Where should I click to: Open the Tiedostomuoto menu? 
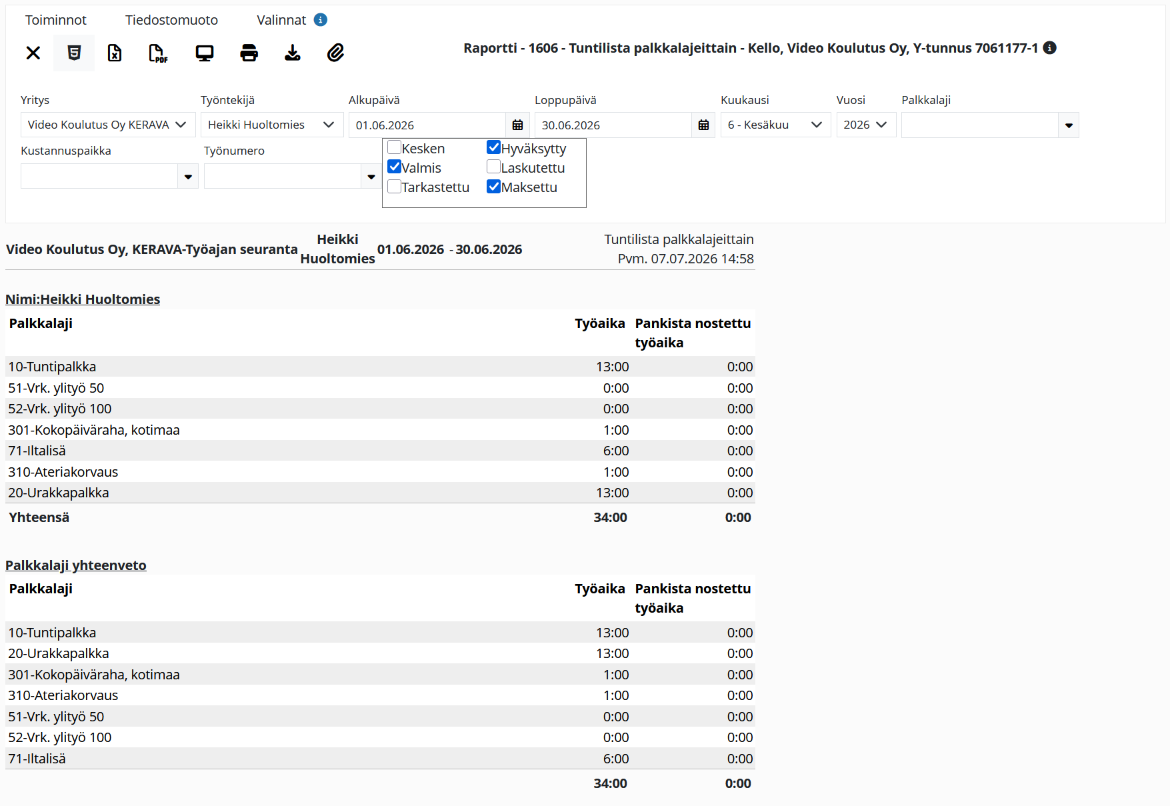(x=172, y=20)
